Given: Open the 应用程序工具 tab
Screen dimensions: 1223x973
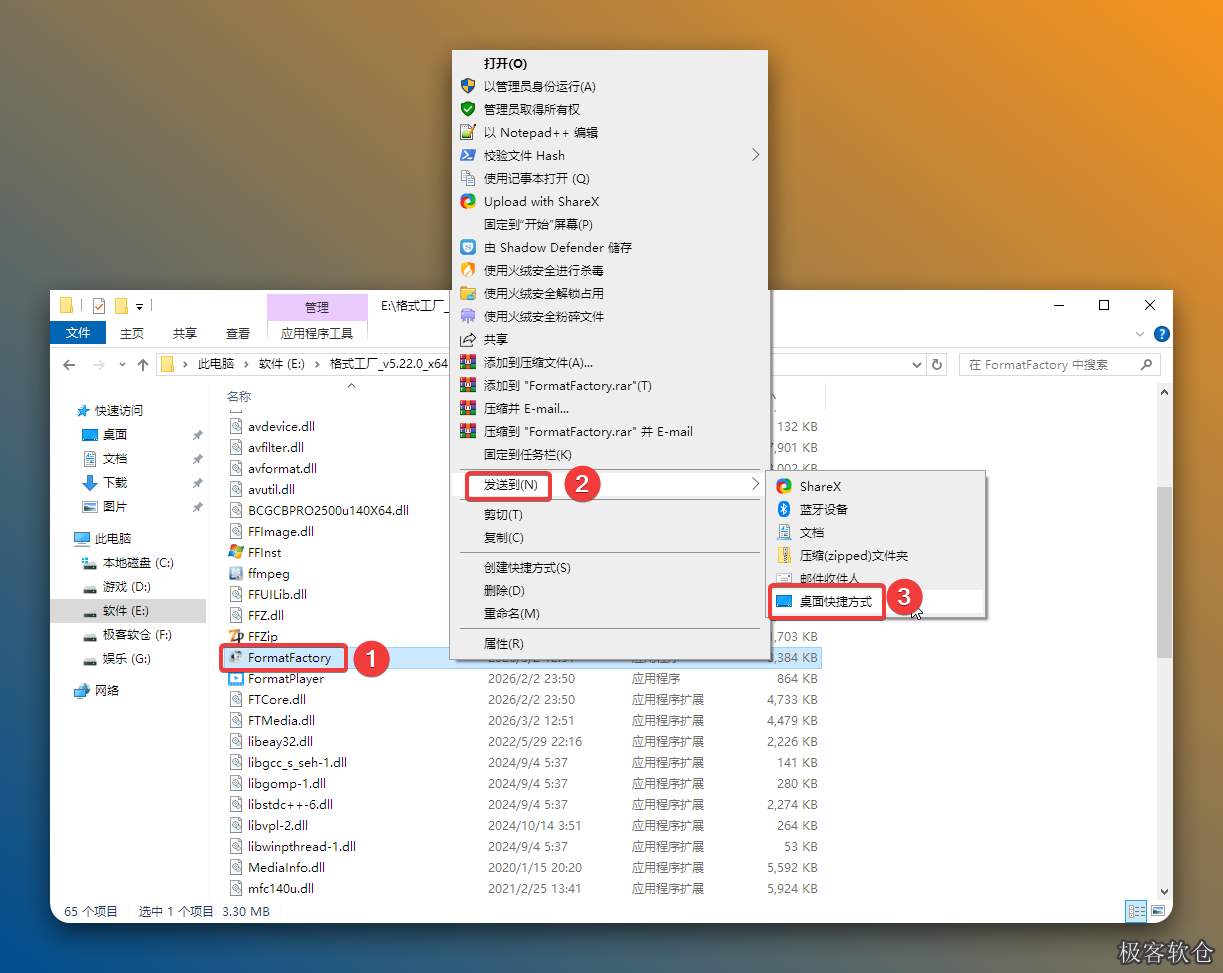Looking at the screenshot, I should [x=317, y=334].
